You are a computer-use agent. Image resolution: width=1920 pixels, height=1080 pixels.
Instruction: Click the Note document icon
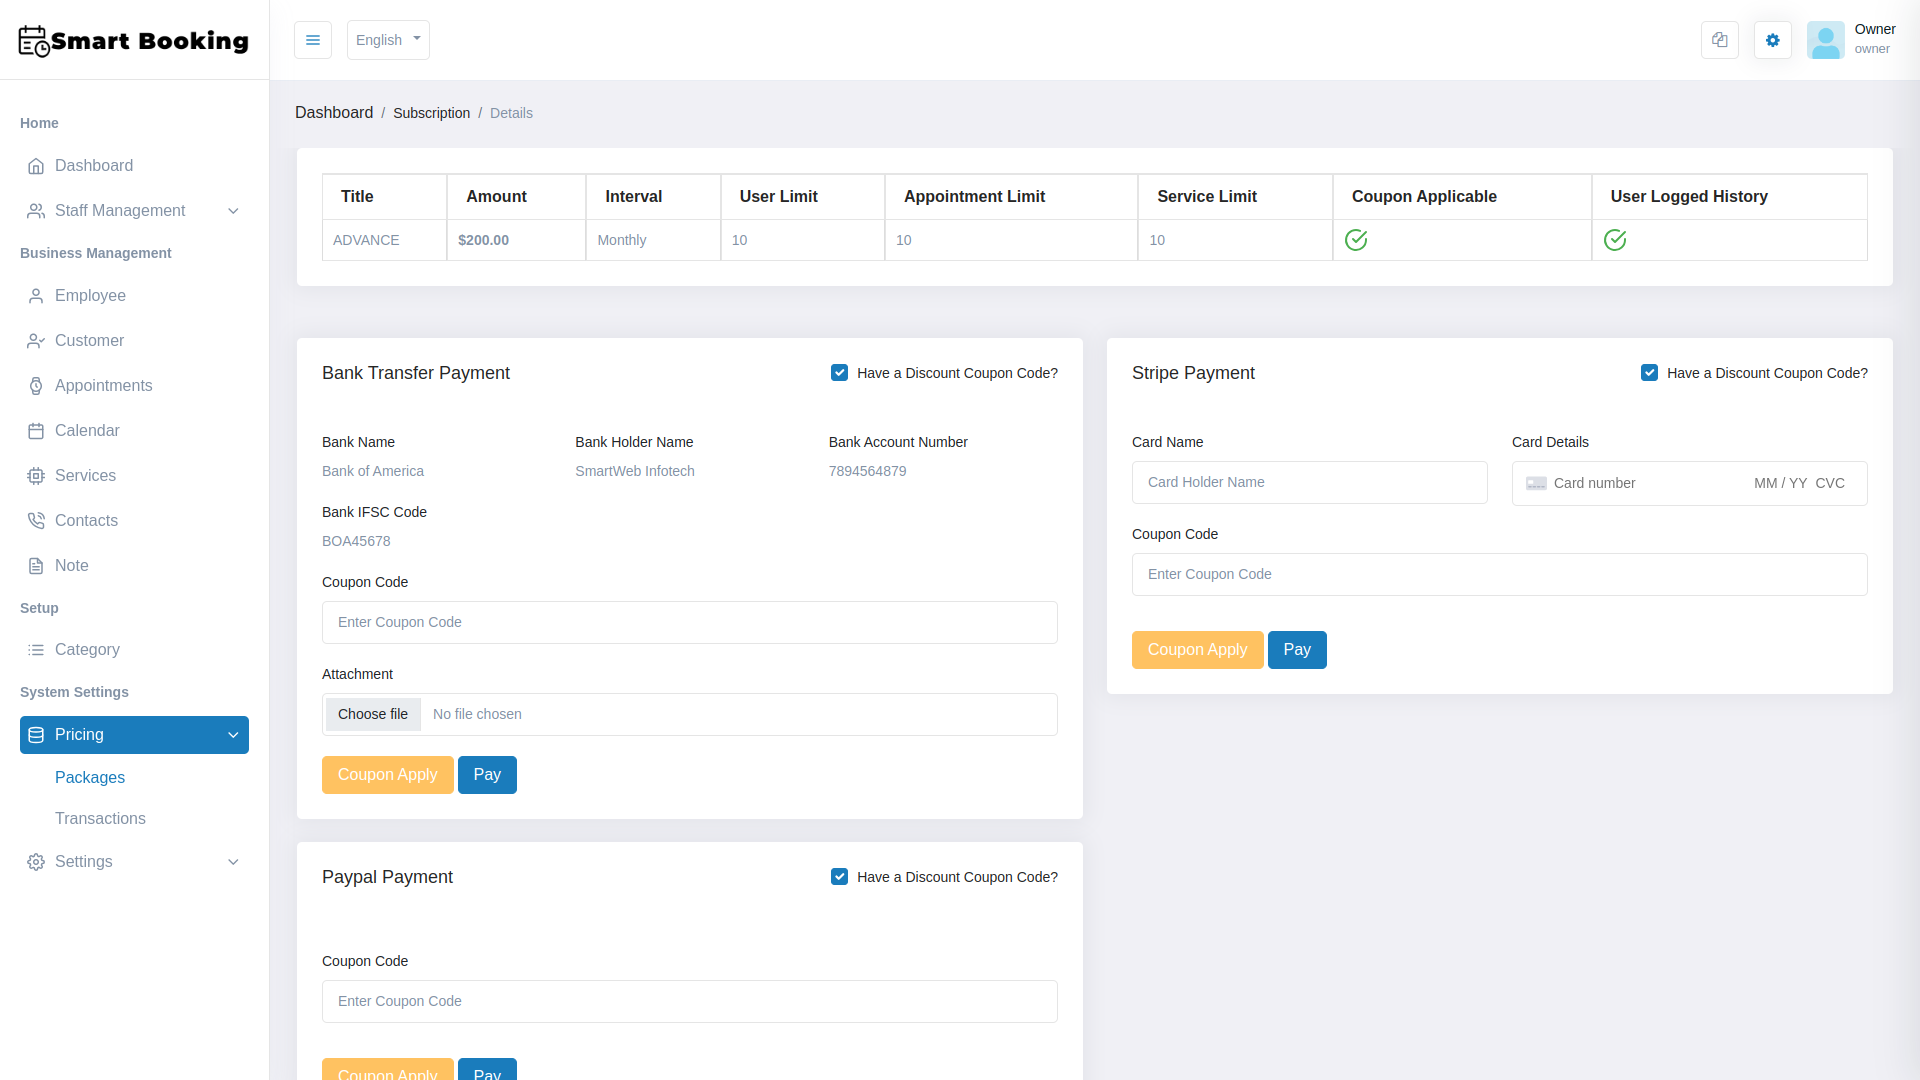point(36,565)
